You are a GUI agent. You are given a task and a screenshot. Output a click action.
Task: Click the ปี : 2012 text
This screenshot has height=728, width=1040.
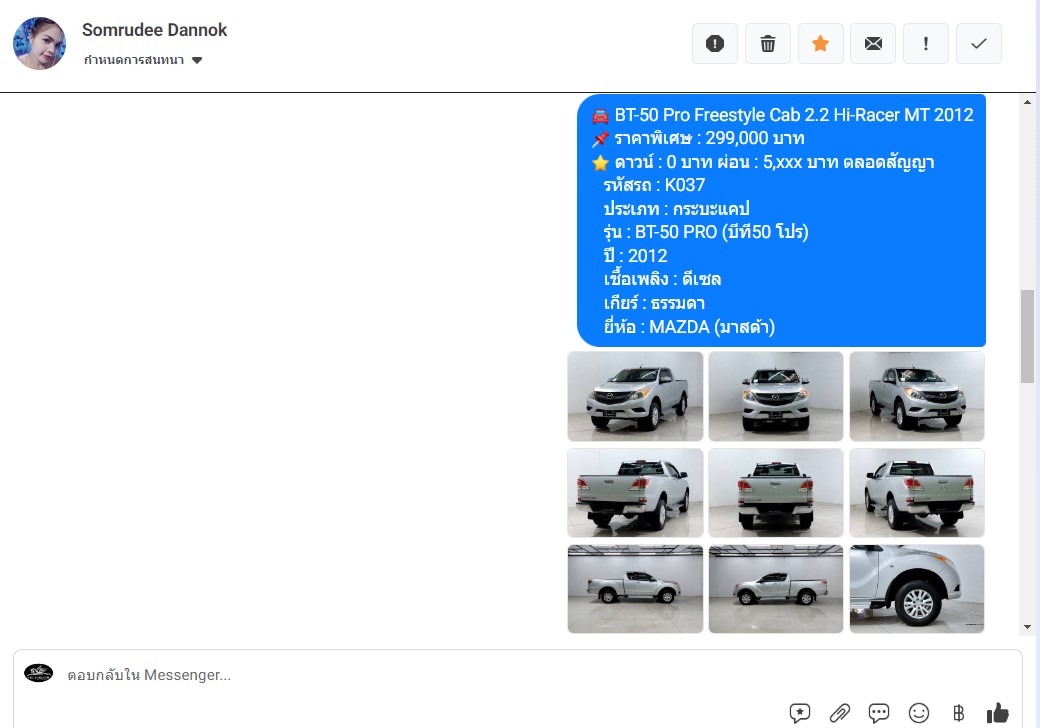tap(635, 256)
